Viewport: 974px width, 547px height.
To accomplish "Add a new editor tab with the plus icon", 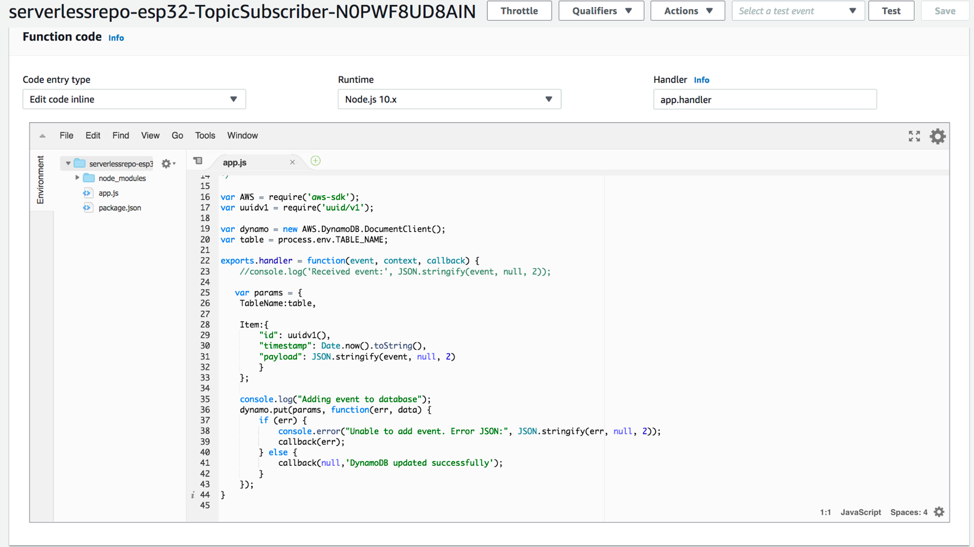I will (x=316, y=161).
